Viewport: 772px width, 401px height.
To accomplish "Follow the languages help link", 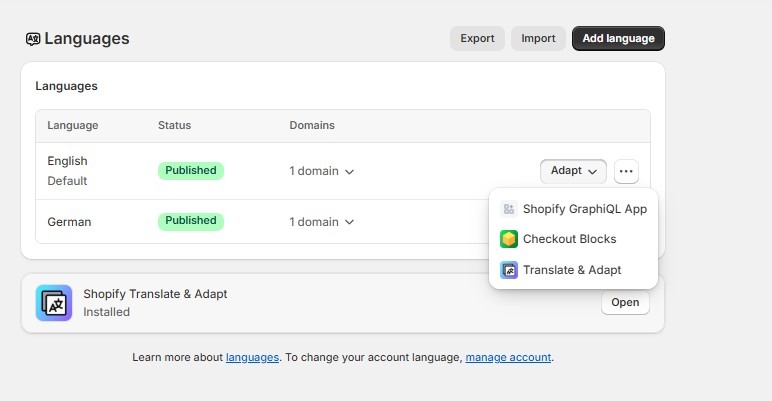I will (x=252, y=358).
